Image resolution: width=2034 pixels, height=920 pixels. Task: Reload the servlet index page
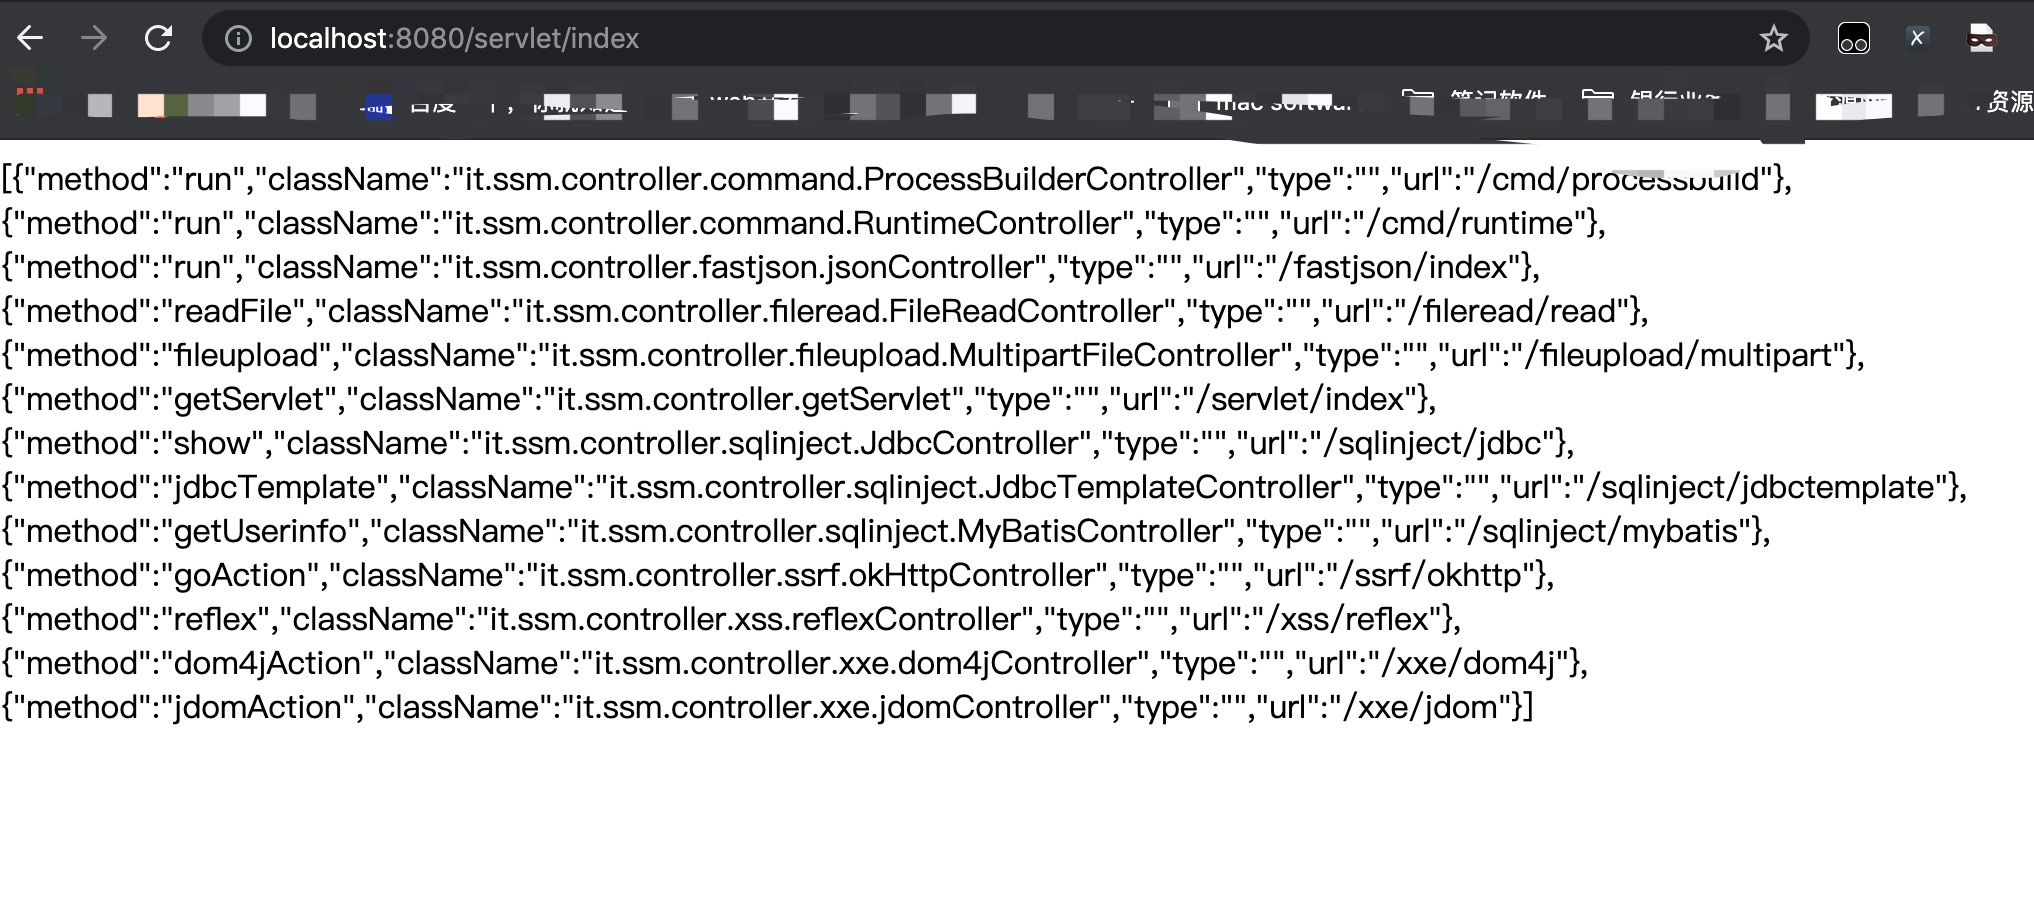(158, 39)
